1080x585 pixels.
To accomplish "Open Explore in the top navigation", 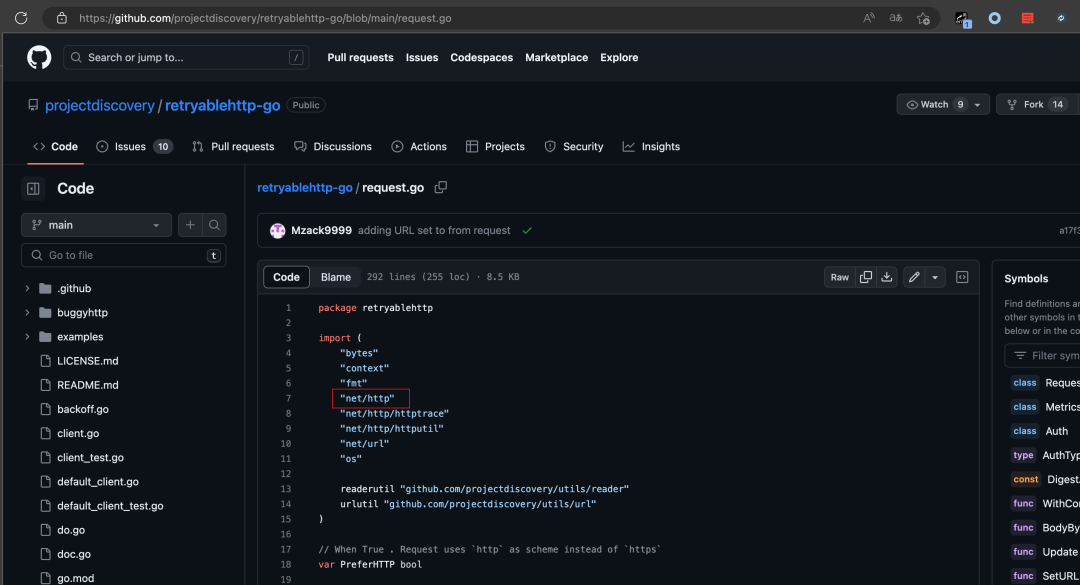I will (619, 58).
